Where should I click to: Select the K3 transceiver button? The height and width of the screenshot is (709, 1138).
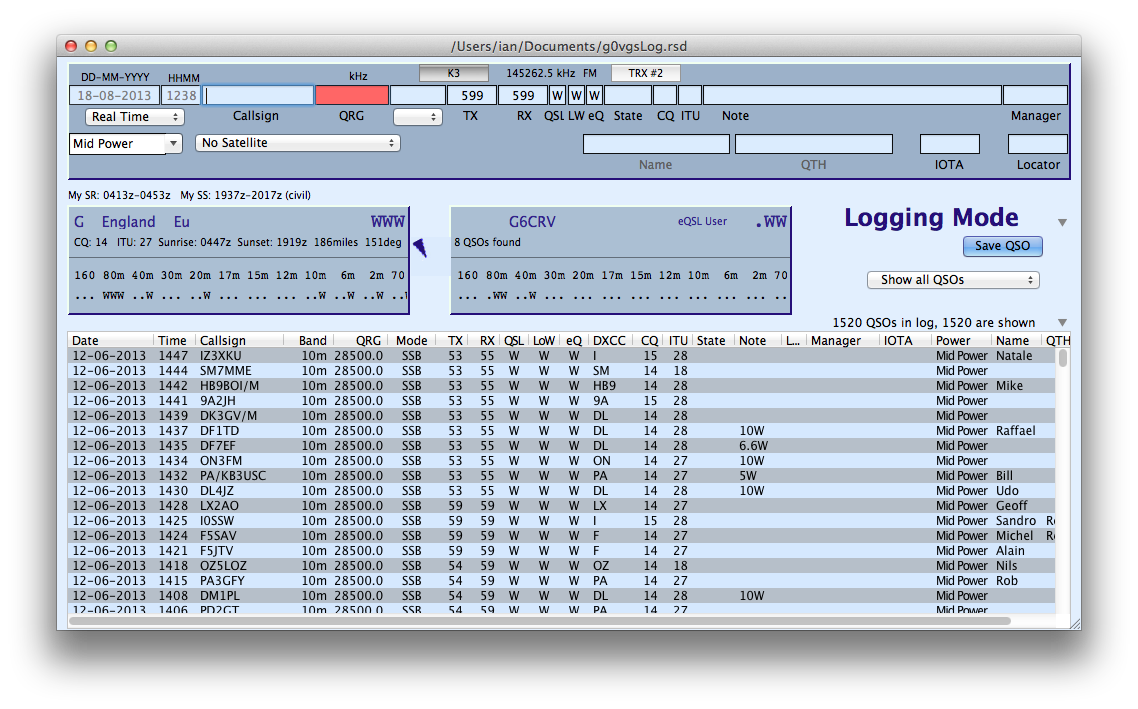tap(454, 73)
